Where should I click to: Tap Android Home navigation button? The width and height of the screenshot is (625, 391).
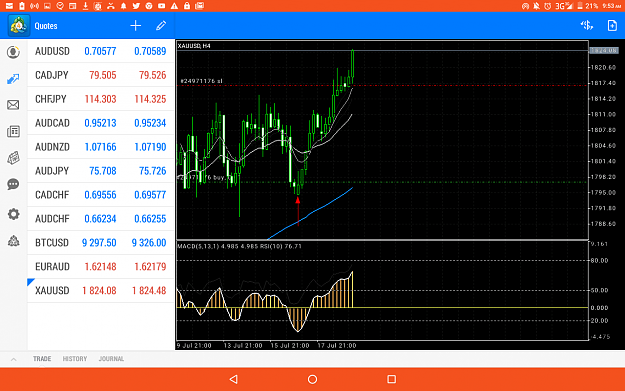point(312,379)
